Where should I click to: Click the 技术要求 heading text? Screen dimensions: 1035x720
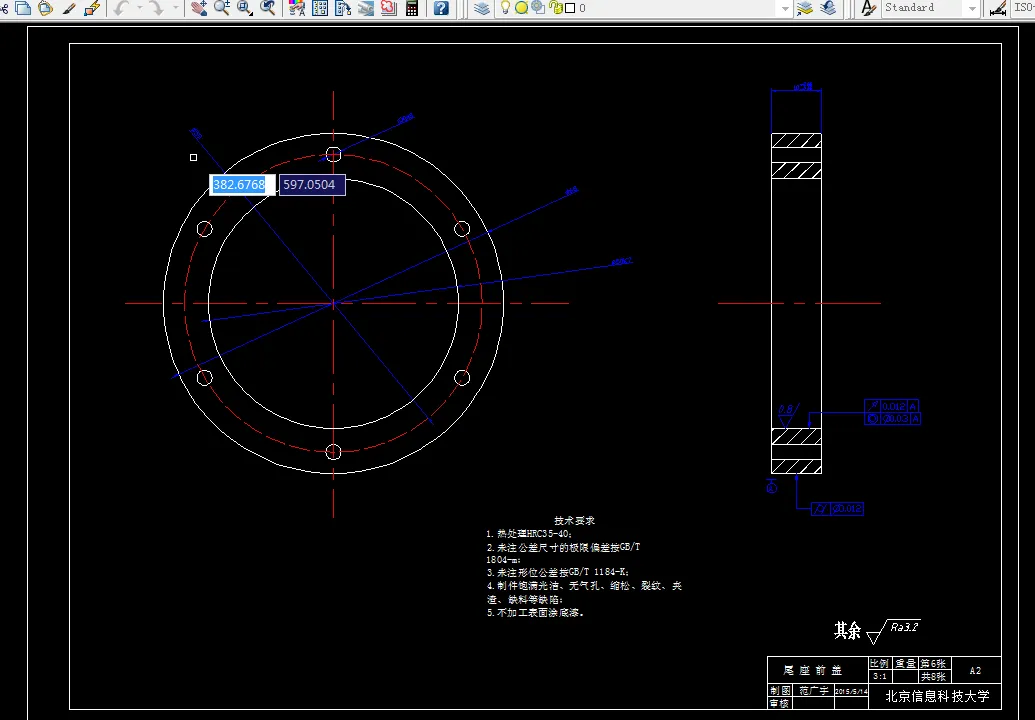(x=574, y=521)
